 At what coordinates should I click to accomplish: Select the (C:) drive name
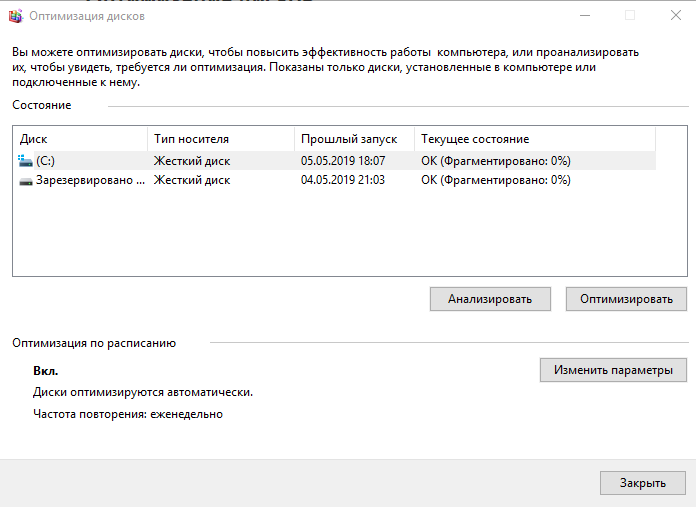coord(45,161)
